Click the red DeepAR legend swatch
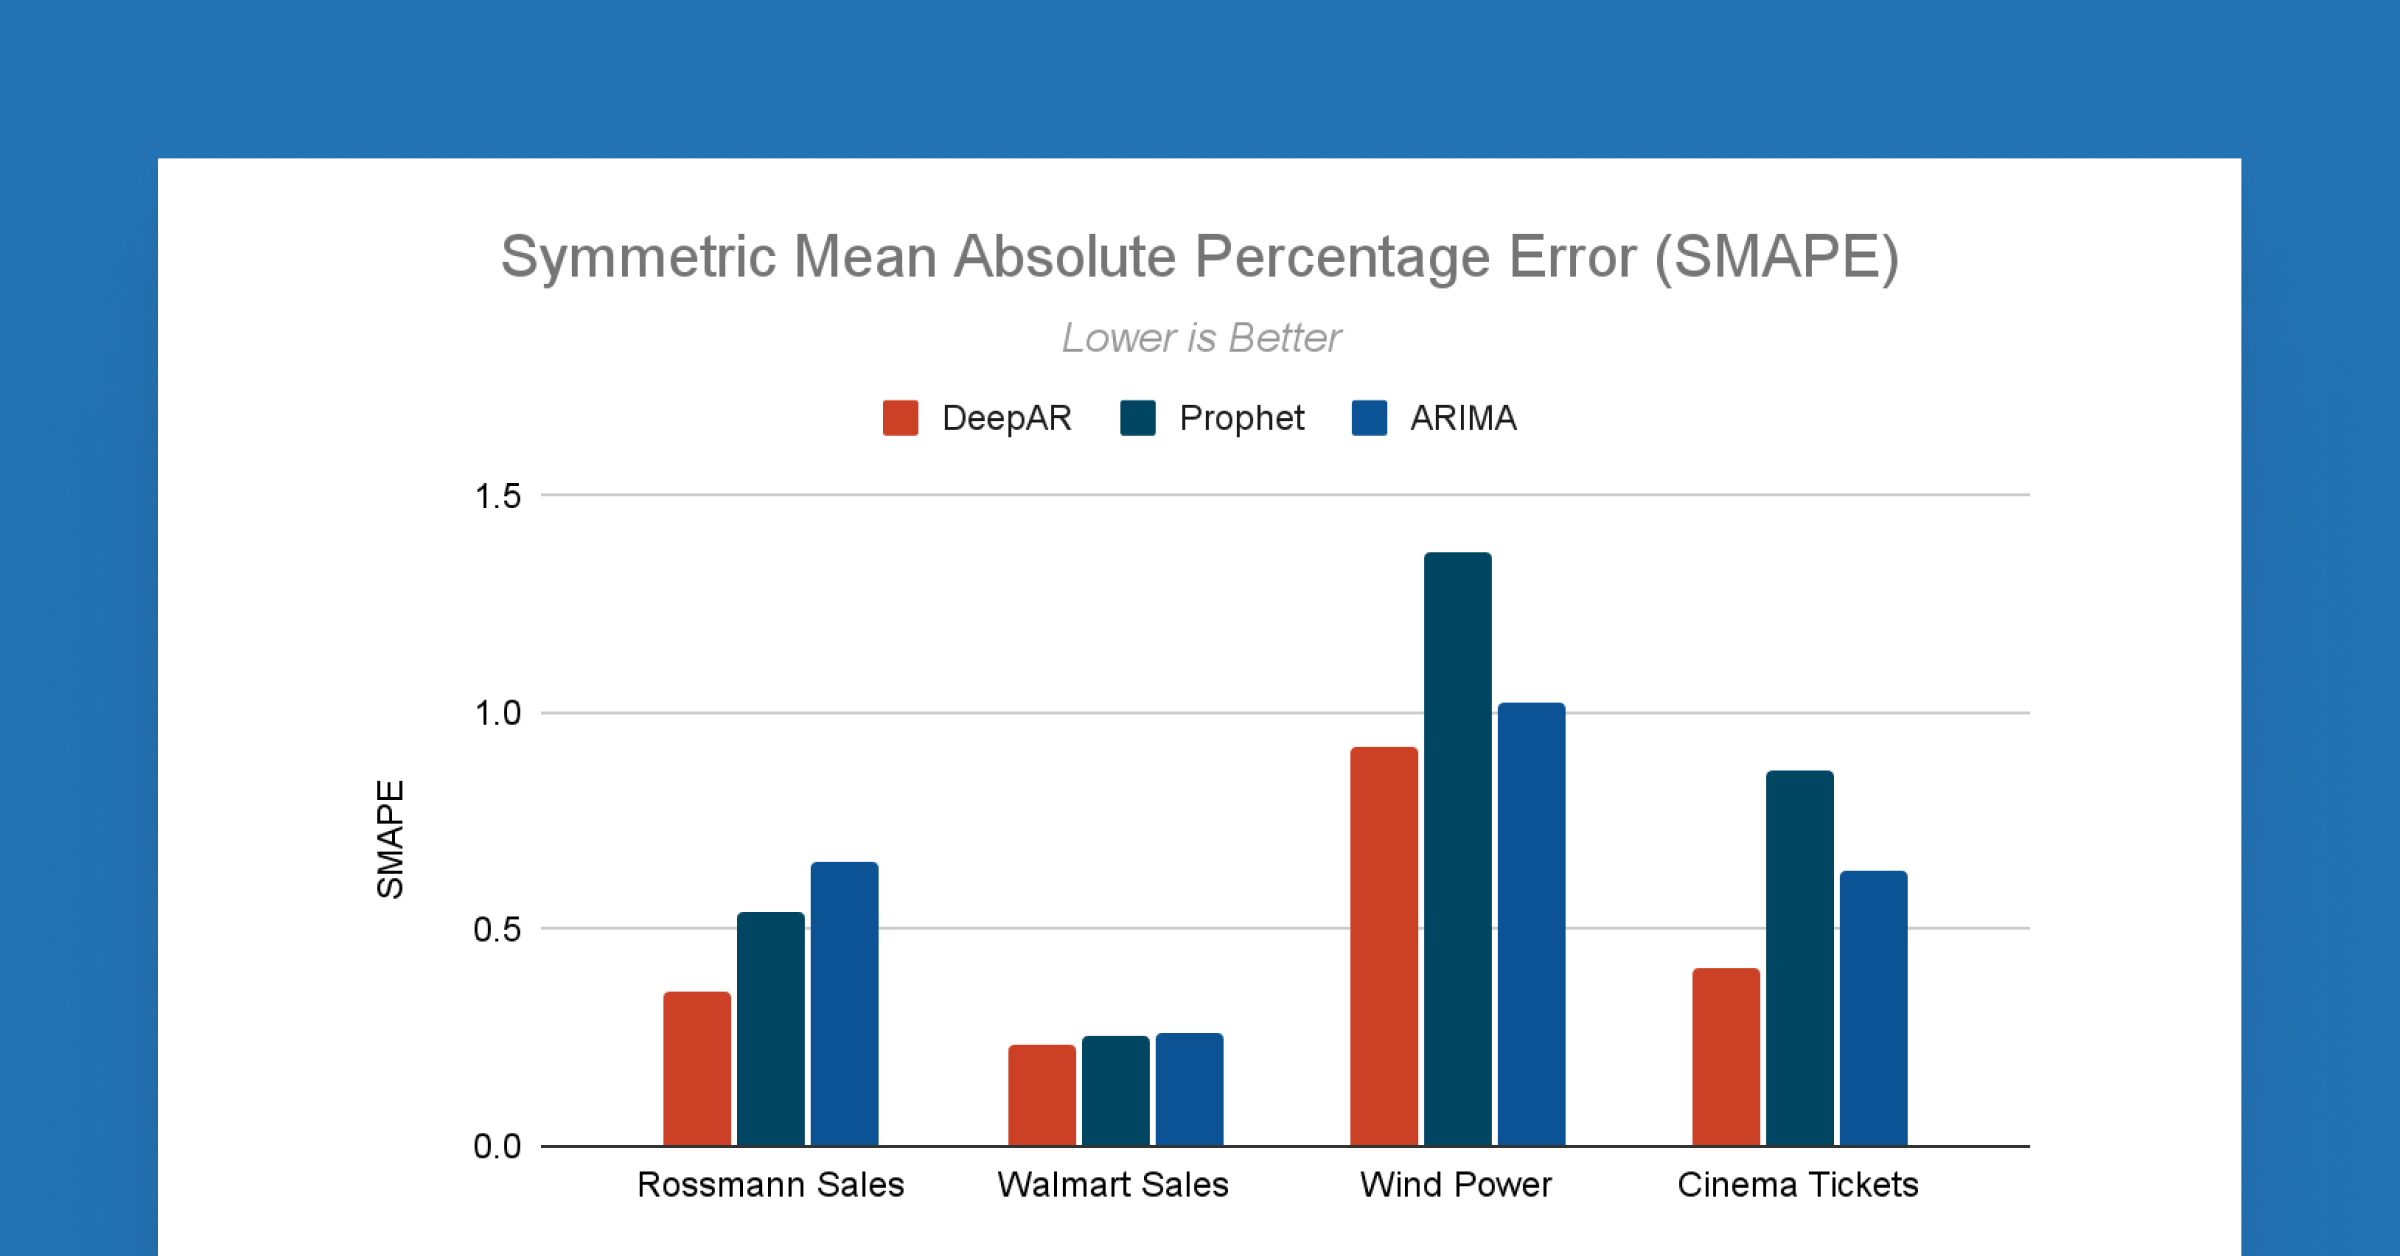Viewport: 2400px width, 1256px height. coord(900,418)
